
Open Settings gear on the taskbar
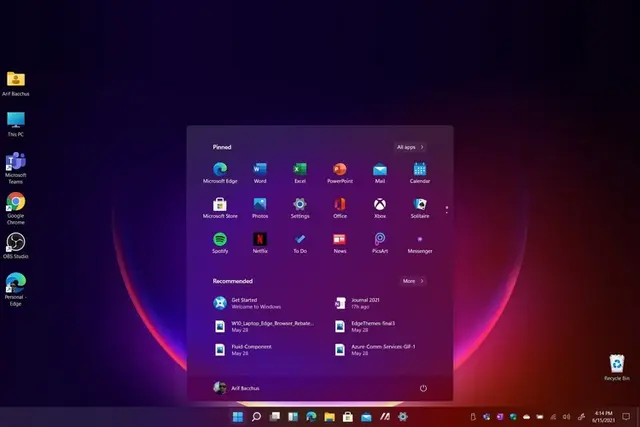(403, 417)
